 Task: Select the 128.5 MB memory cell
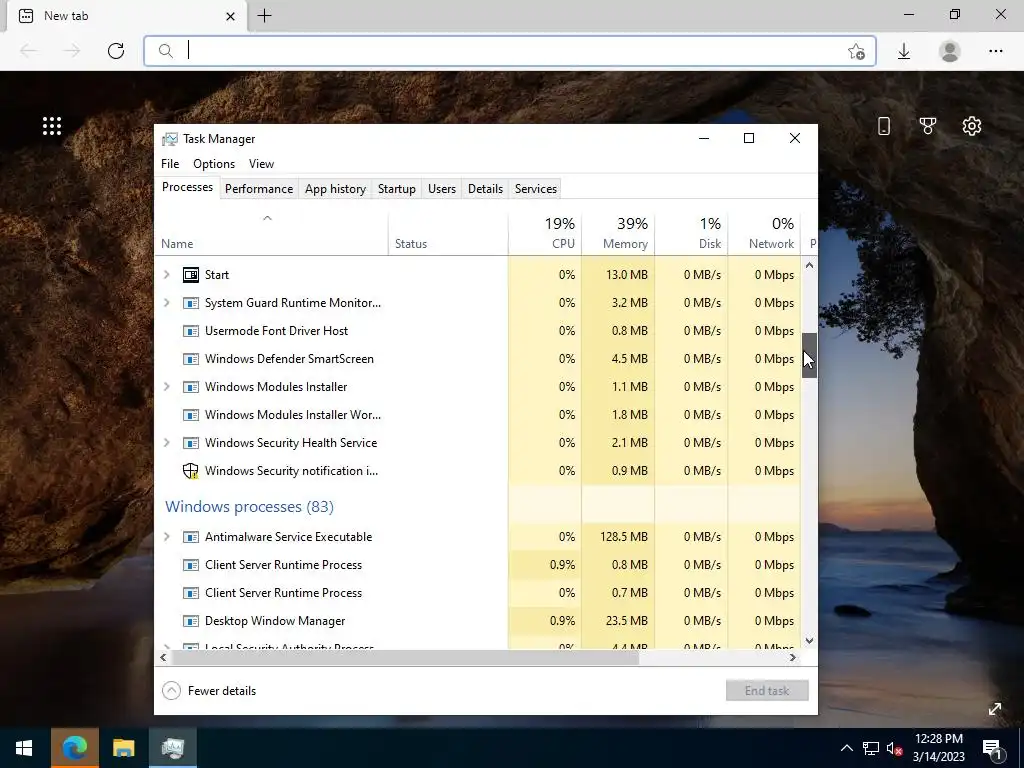pyautogui.click(x=618, y=537)
